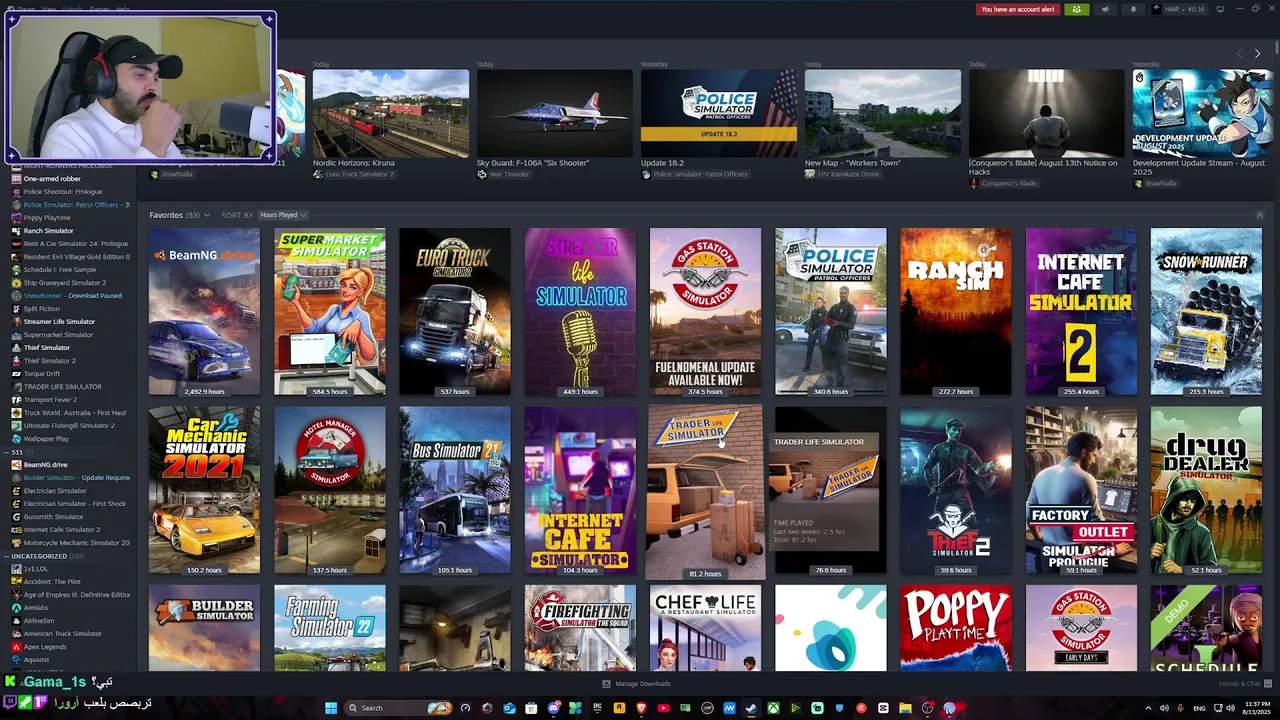The height and width of the screenshot is (720, 1280).
Task: Open Sky Guard F-106A news thumbnail
Action: coord(554,113)
